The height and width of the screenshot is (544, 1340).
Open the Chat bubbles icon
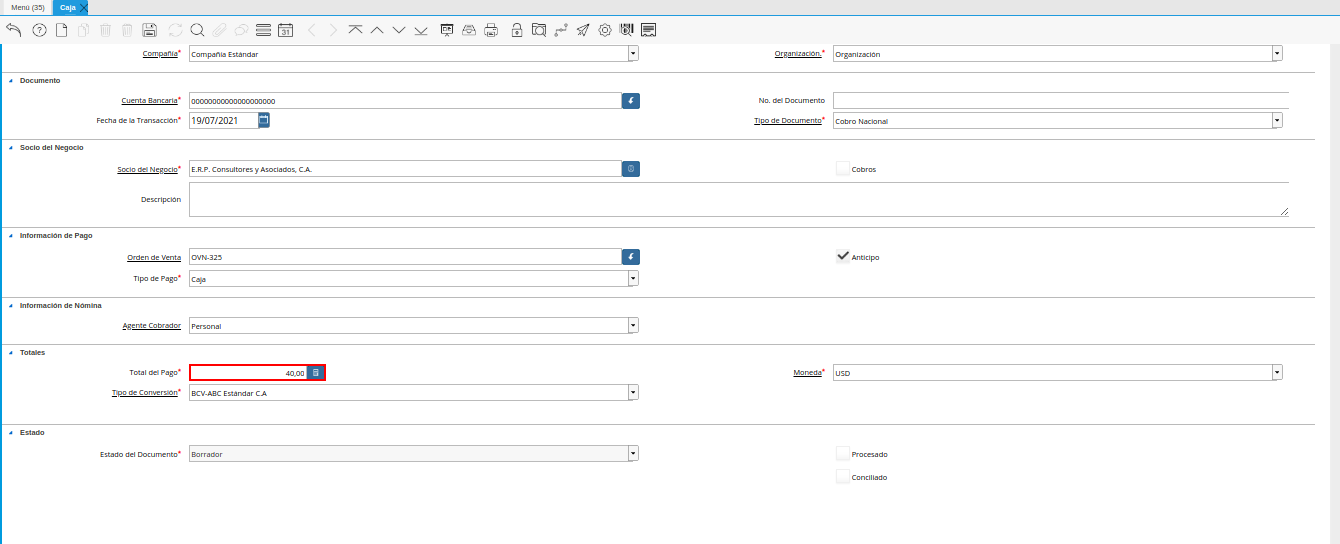point(241,30)
